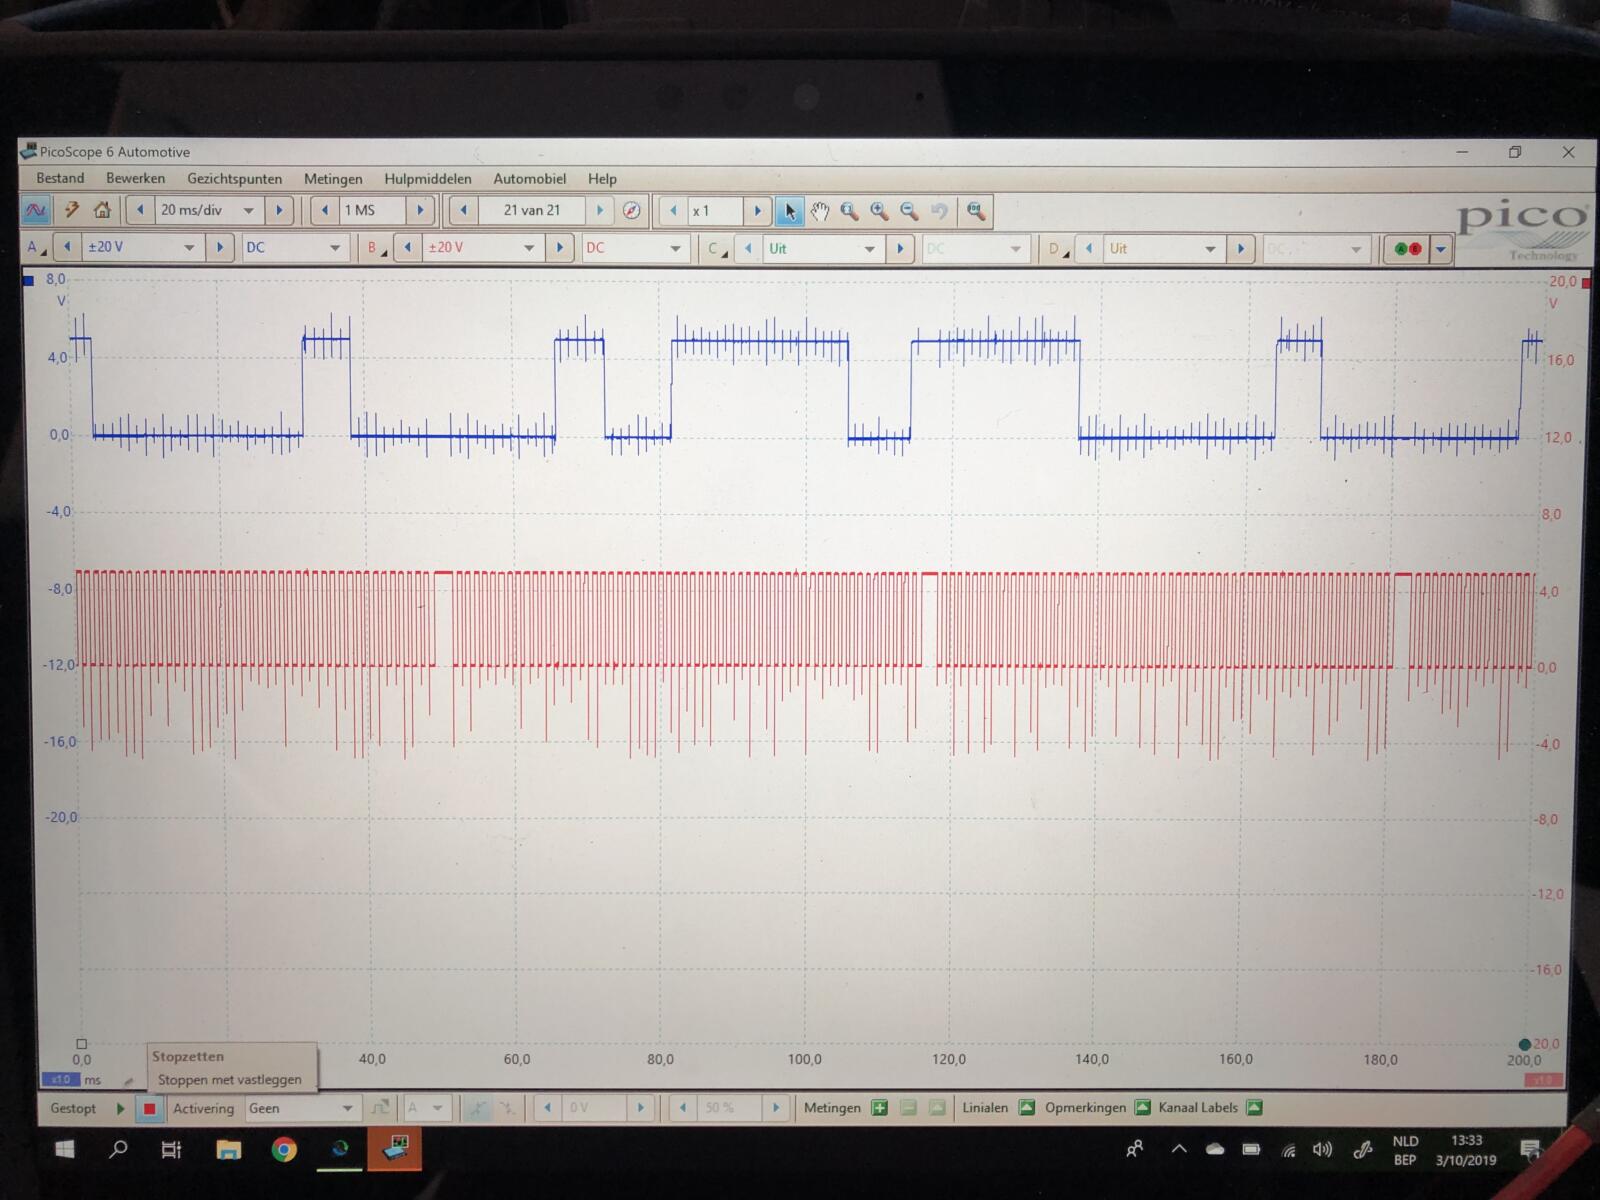Viewport: 1600px width, 1200px height.
Task: Stop capture with red square button
Action: (149, 1108)
